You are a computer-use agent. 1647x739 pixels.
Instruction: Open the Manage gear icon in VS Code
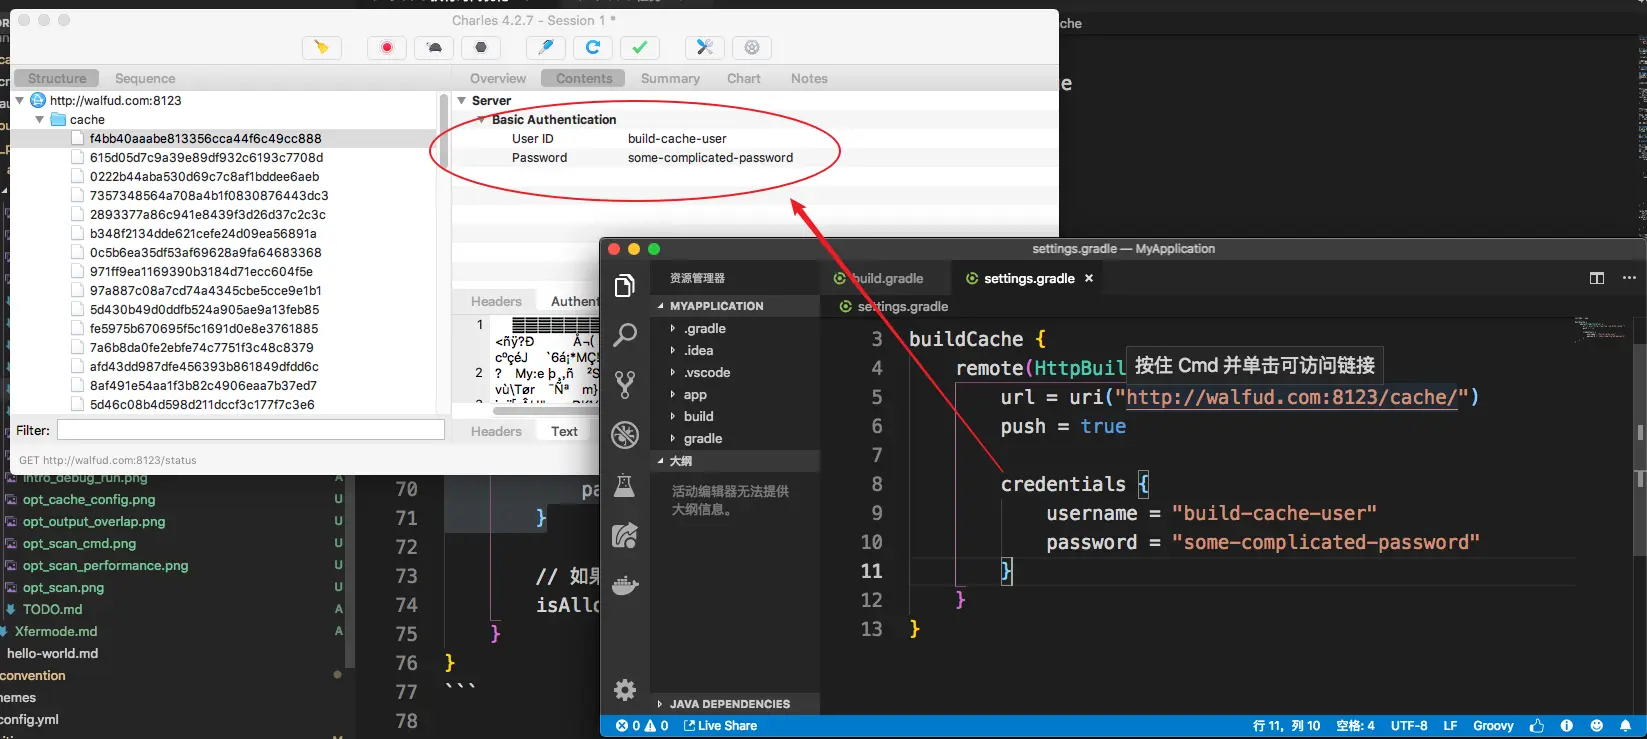(625, 689)
